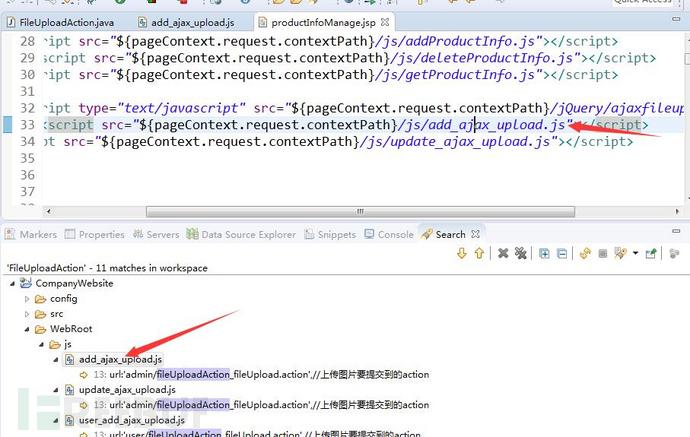Show previous searches history icon
The image size is (690, 437).
(x=620, y=253)
